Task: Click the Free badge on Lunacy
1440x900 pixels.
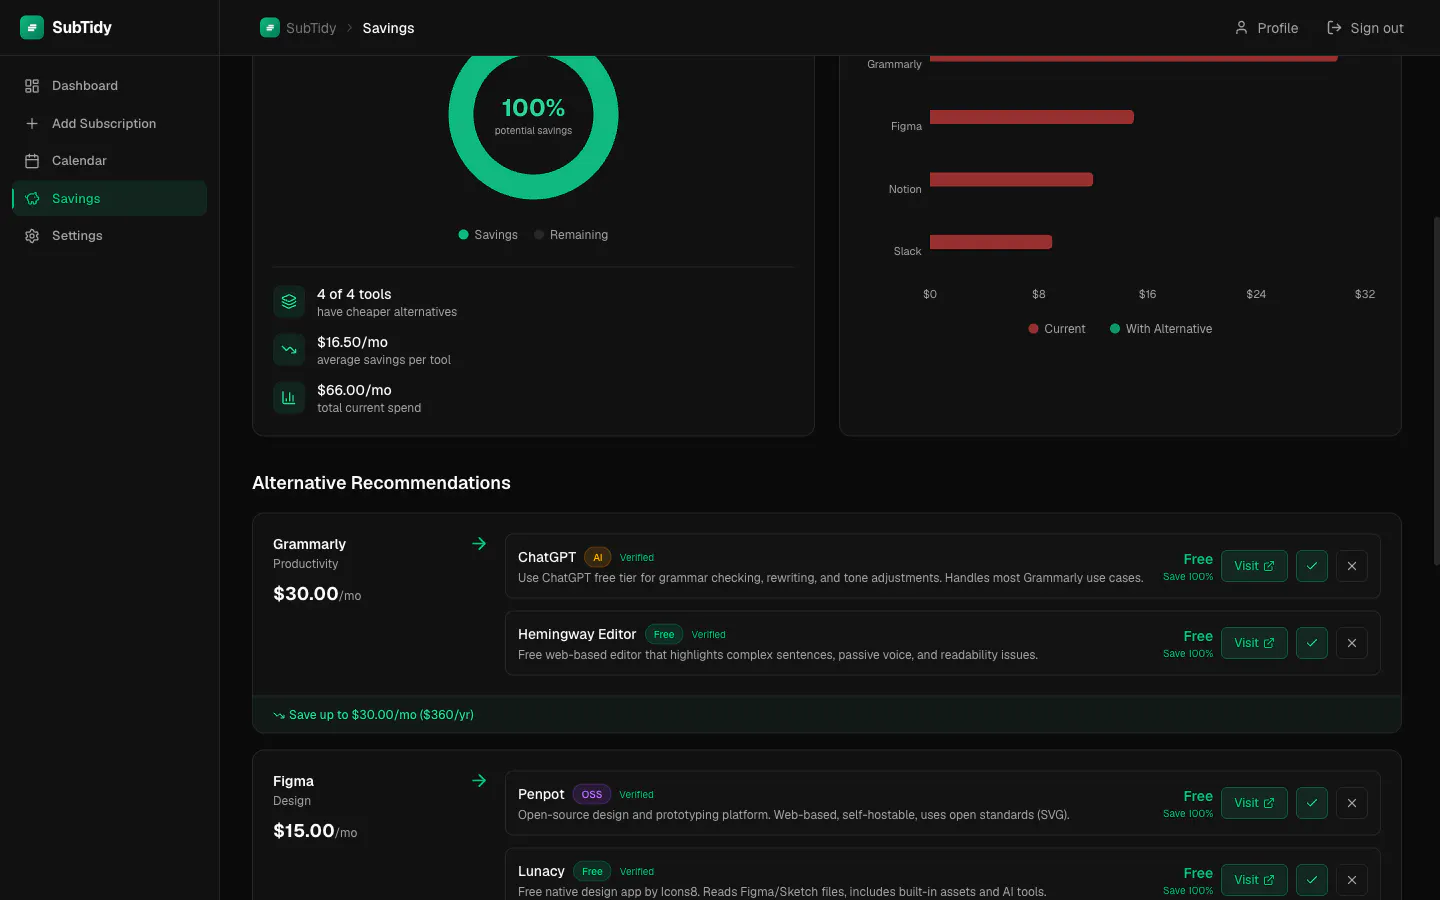Action: [x=592, y=872]
